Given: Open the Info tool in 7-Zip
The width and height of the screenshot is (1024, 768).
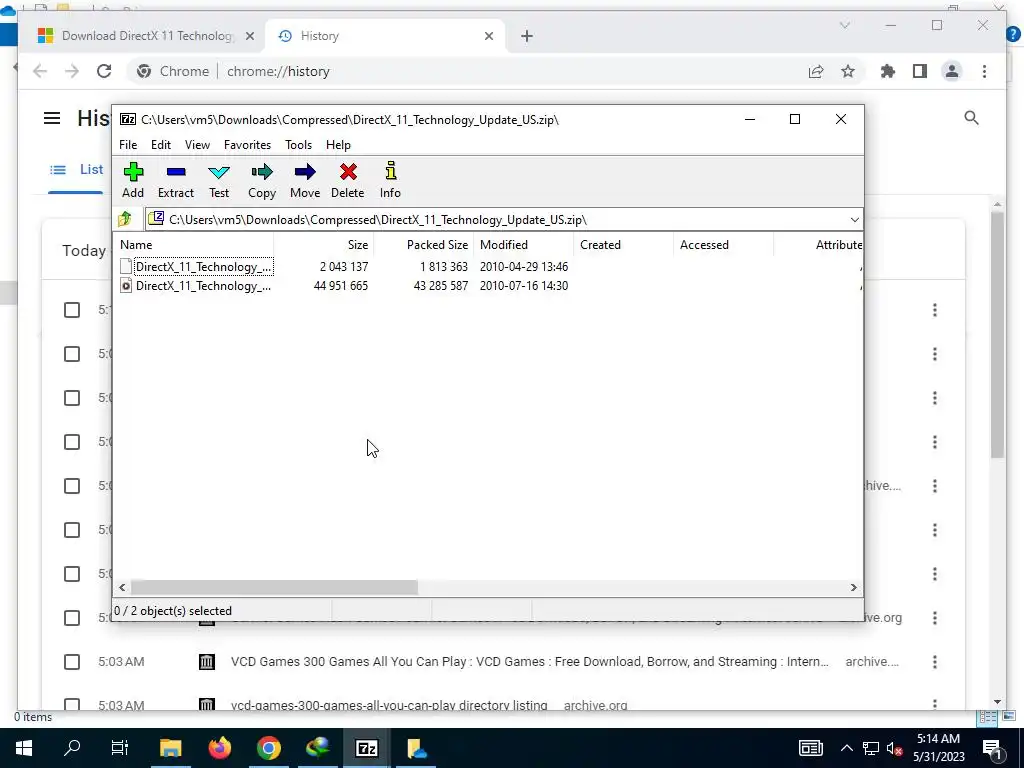Looking at the screenshot, I should (391, 180).
